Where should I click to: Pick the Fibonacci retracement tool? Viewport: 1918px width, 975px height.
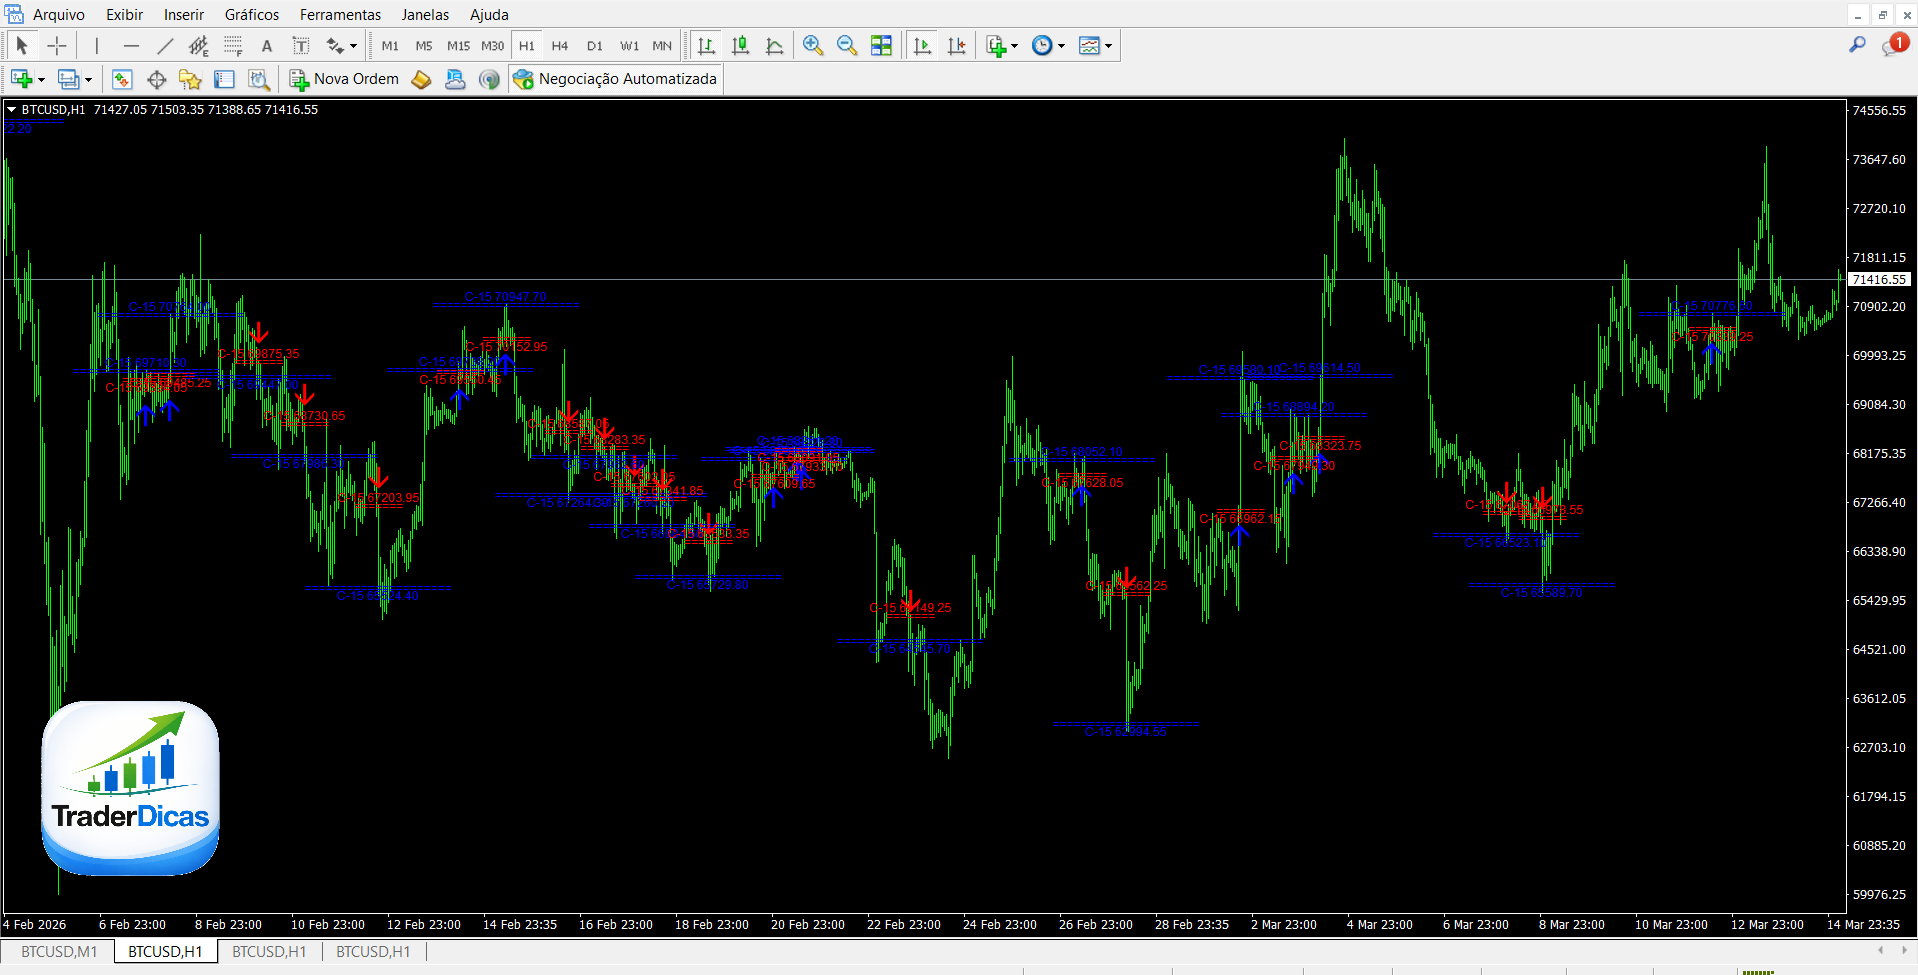tap(233, 46)
